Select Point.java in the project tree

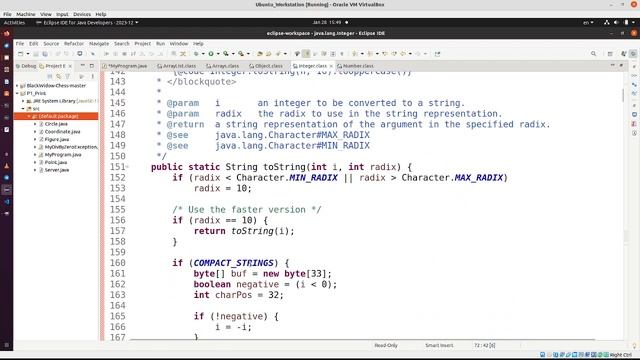pyautogui.click(x=56, y=162)
